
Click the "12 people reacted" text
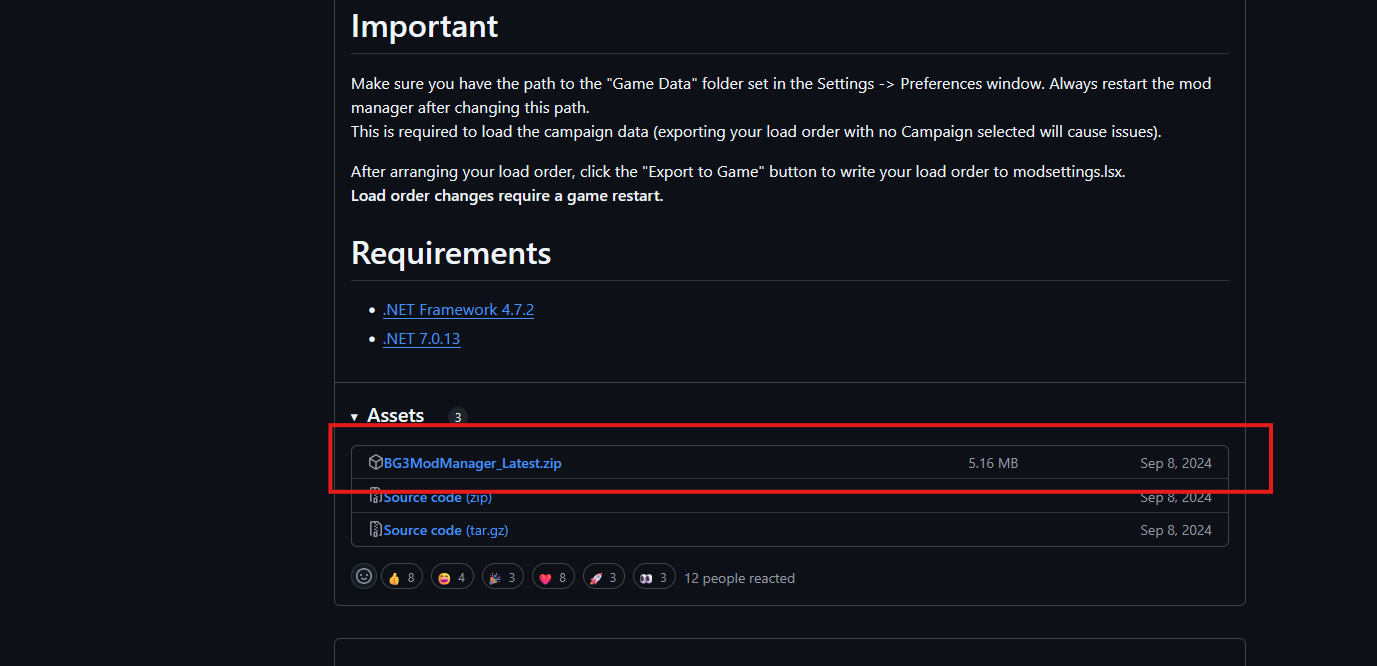coord(739,578)
